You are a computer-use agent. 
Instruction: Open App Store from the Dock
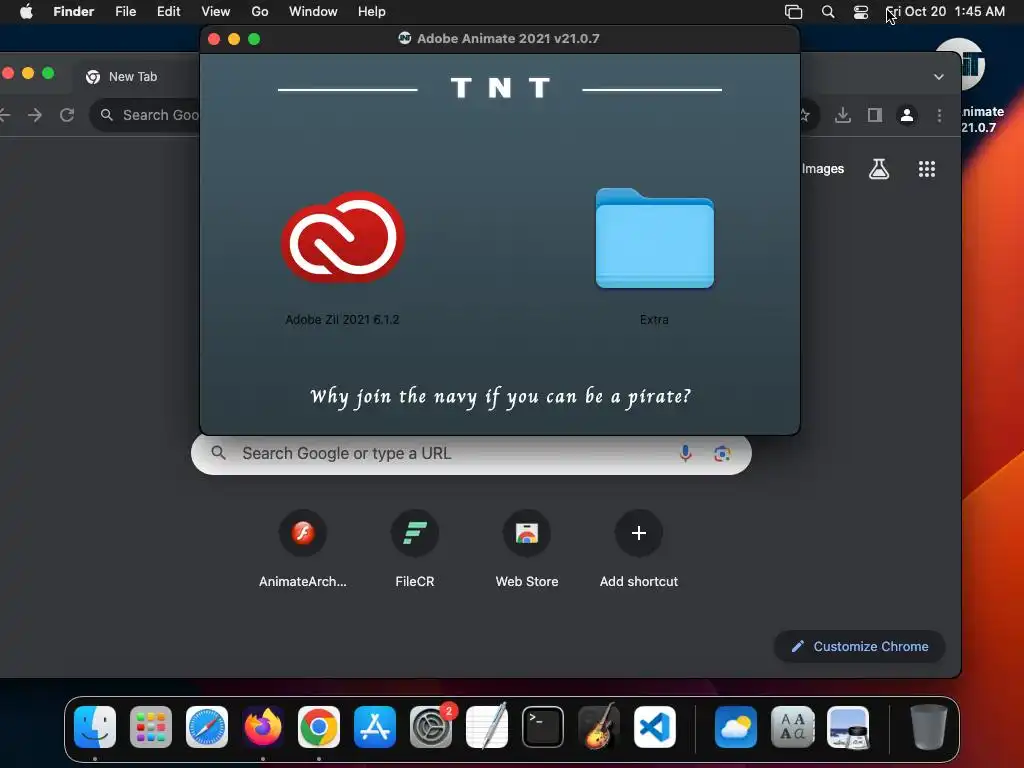click(x=375, y=727)
